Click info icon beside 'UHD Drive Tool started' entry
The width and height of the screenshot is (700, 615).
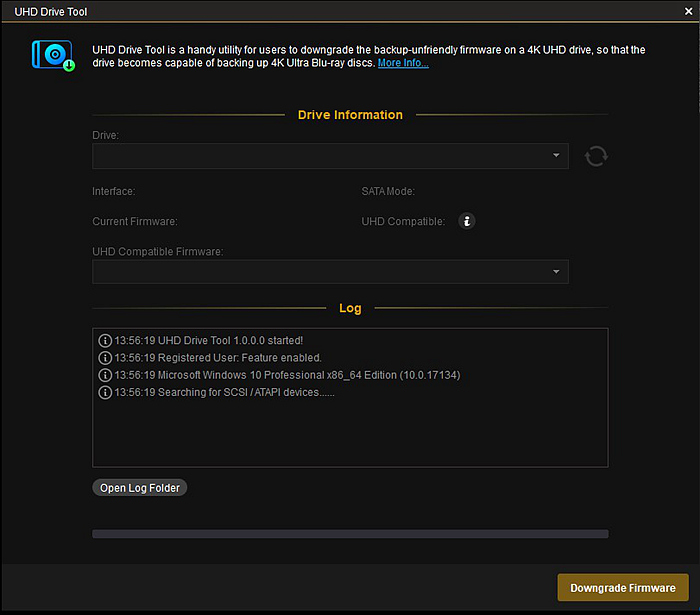(105, 340)
